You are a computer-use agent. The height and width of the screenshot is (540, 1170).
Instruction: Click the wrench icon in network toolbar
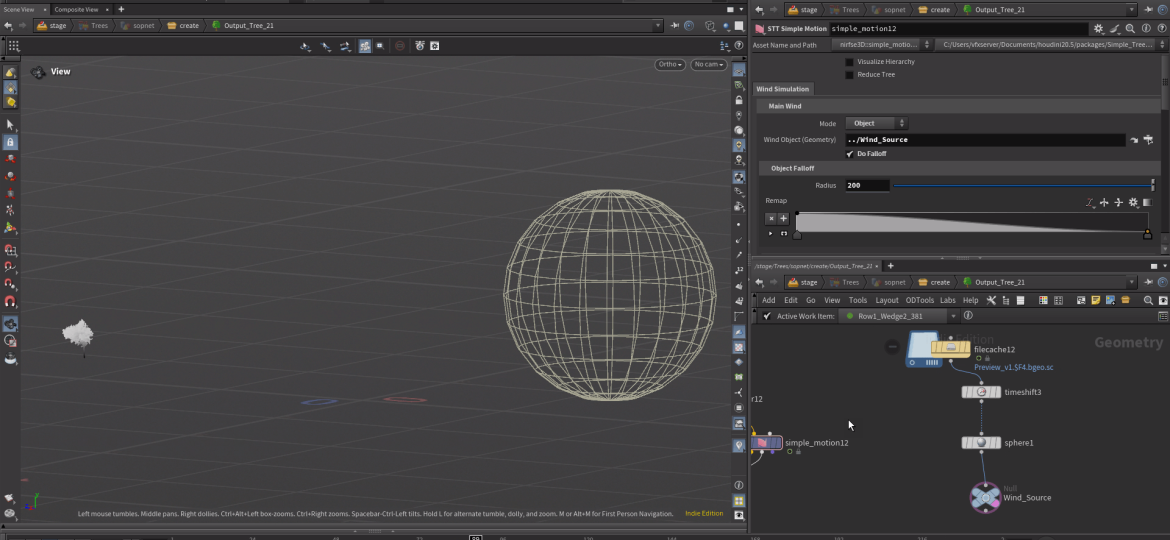coord(992,300)
